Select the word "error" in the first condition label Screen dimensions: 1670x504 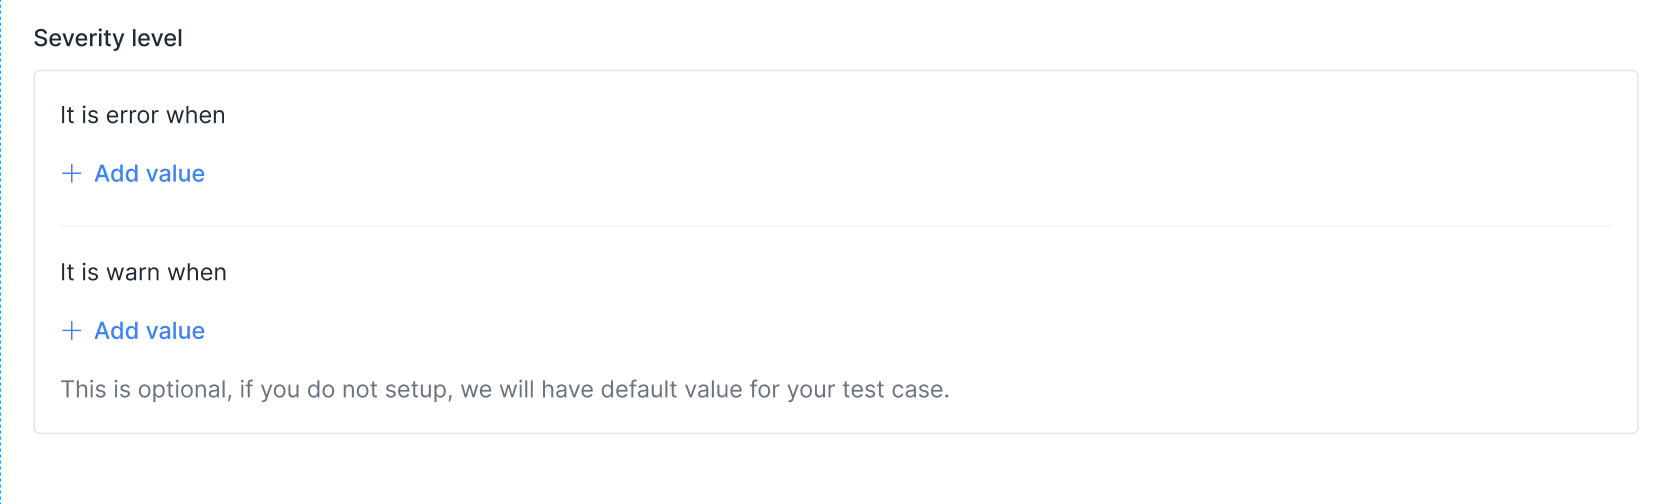[132, 115]
